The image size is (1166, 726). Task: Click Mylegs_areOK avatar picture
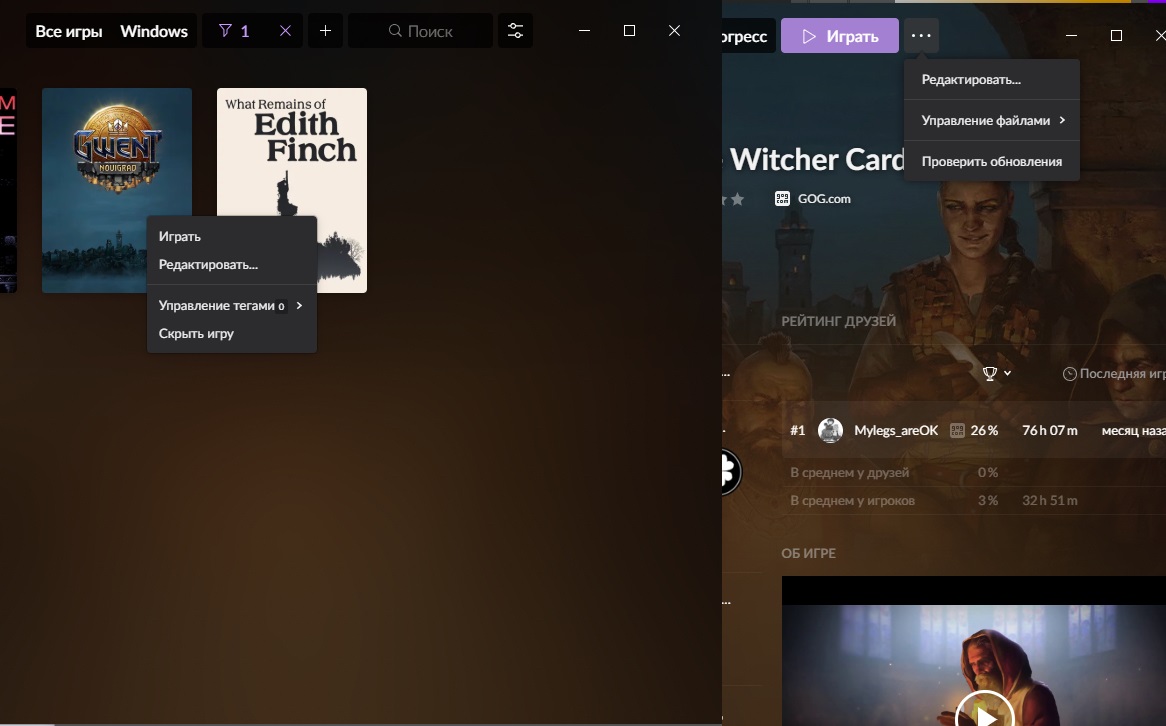click(x=830, y=431)
